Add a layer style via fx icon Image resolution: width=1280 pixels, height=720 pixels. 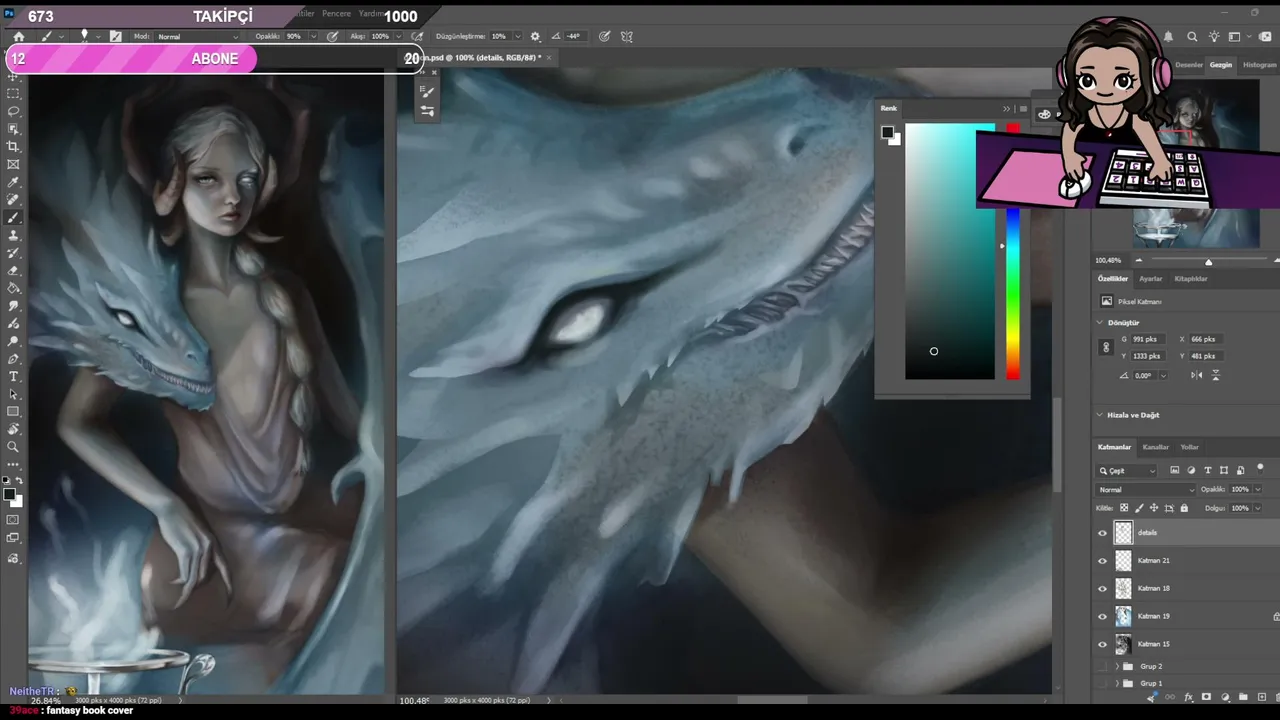(1188, 697)
